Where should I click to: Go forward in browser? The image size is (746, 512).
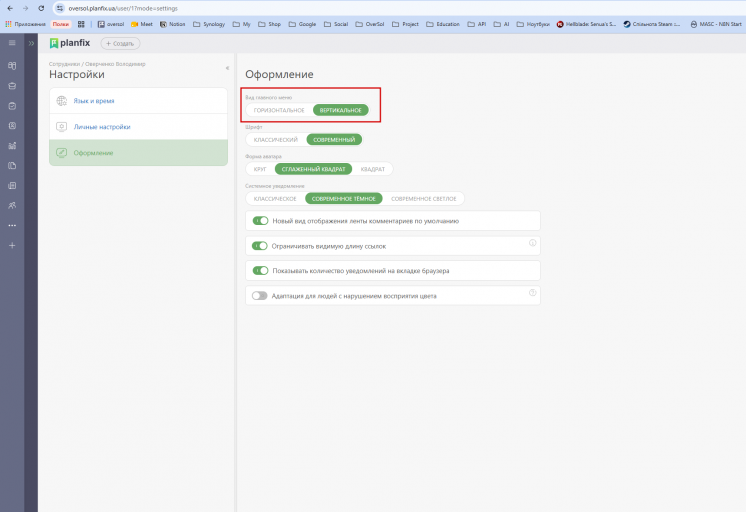pos(25,9)
